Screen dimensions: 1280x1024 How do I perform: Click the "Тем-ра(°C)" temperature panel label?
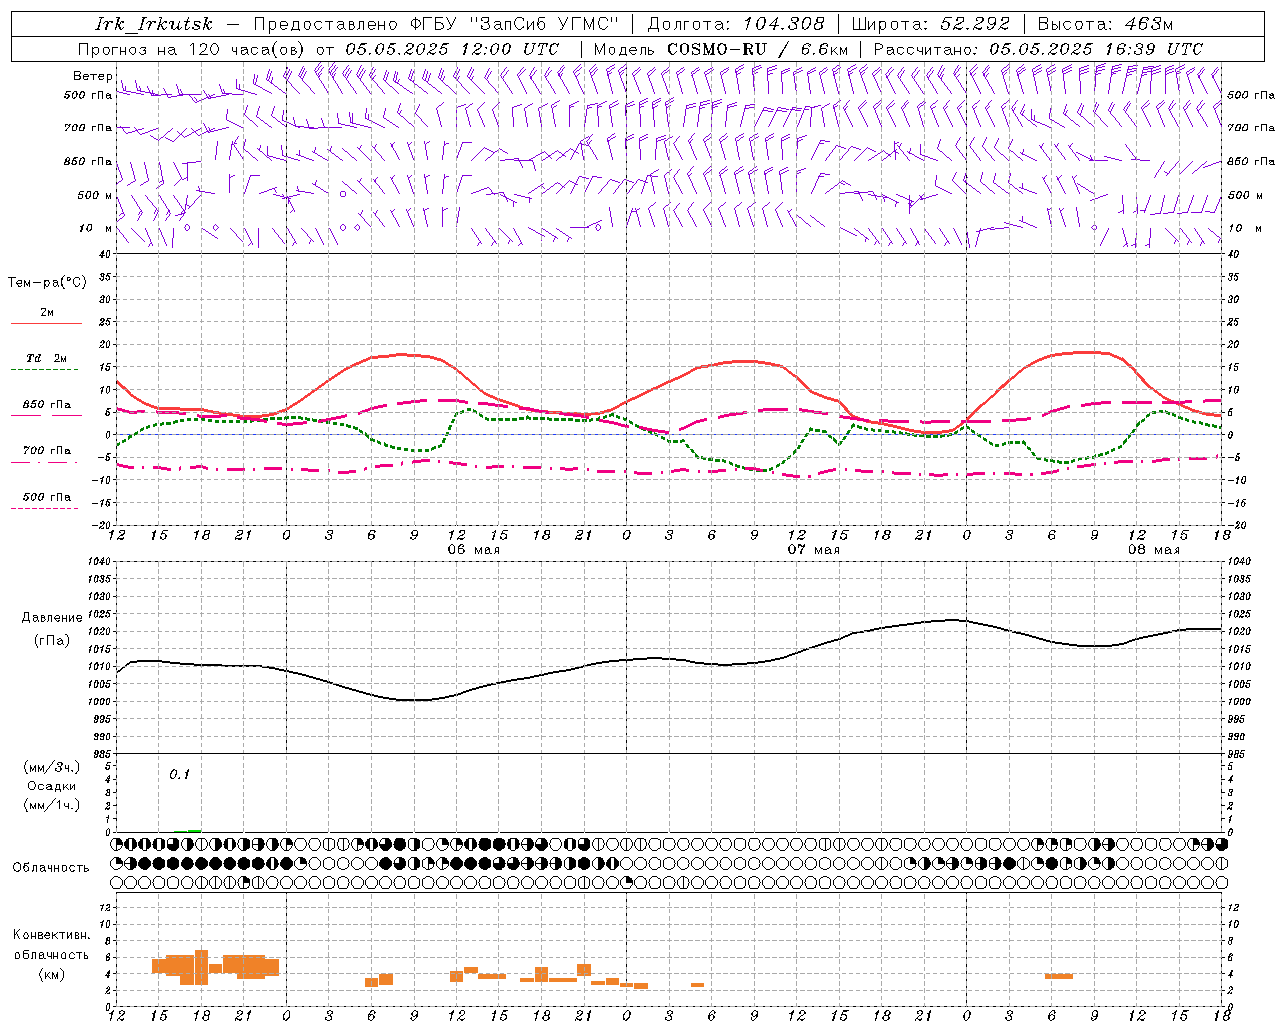click(x=47, y=283)
